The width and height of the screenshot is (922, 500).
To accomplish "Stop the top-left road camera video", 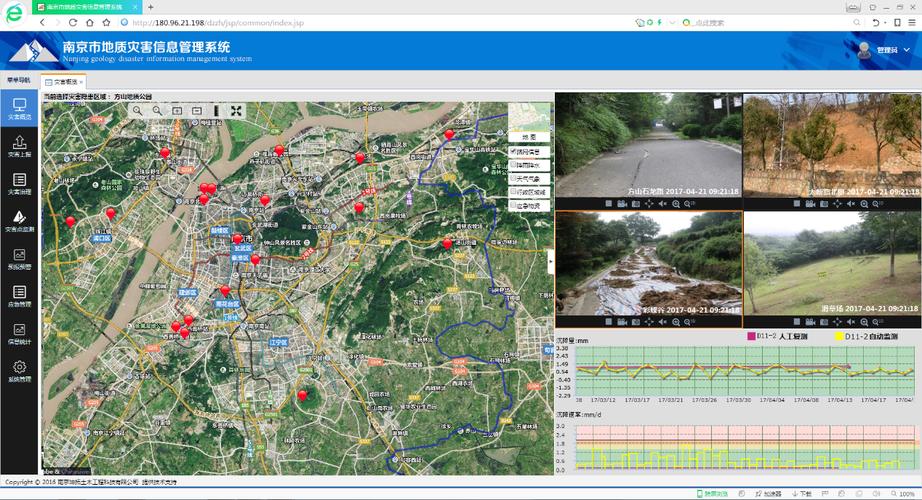I will click(609, 204).
